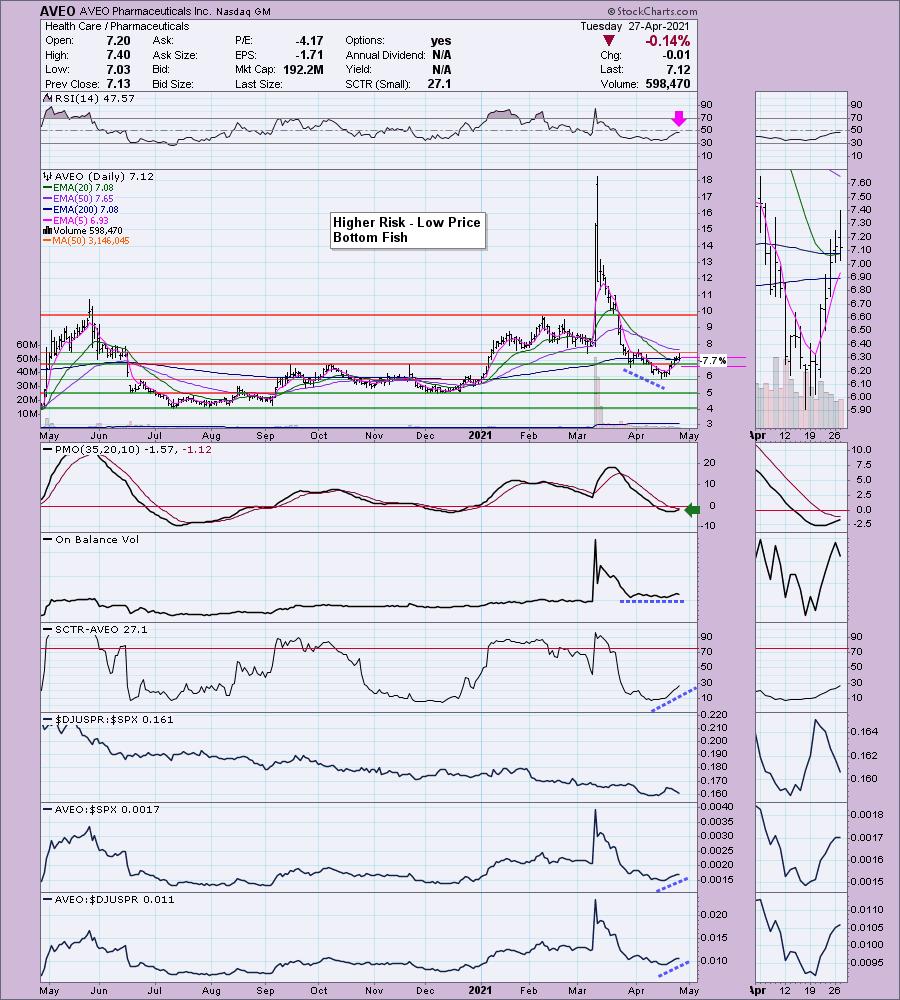Click the Last Size label in quote table
900x1000 pixels.
[x=258, y=84]
